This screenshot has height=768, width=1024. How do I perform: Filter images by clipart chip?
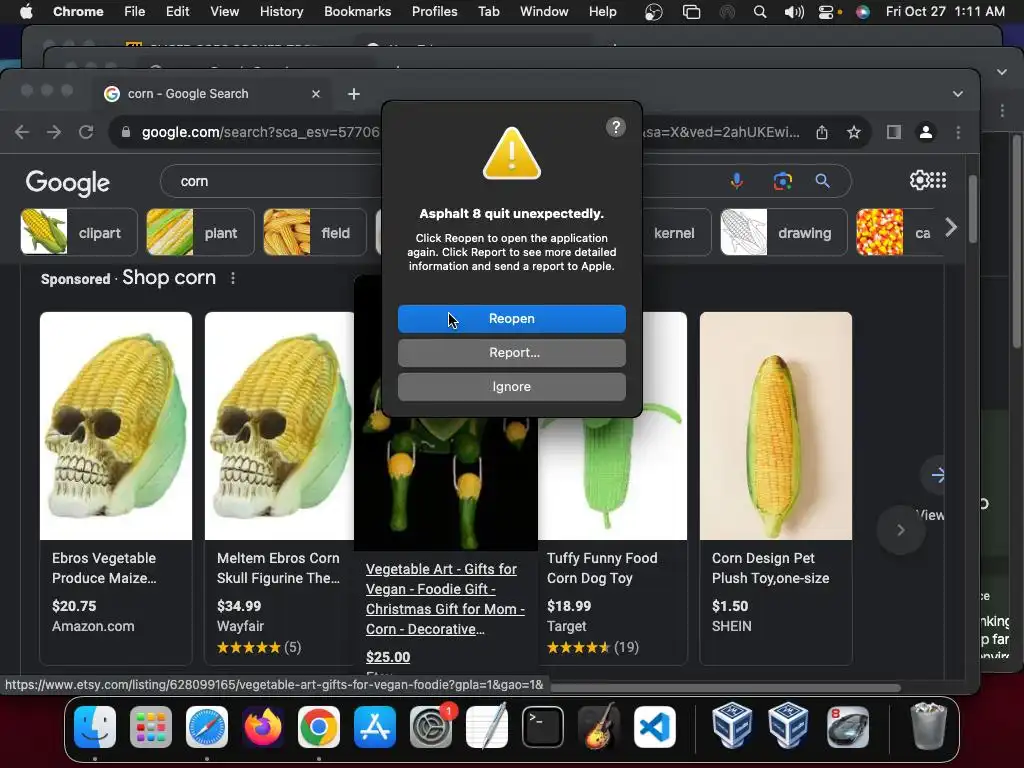pos(79,232)
